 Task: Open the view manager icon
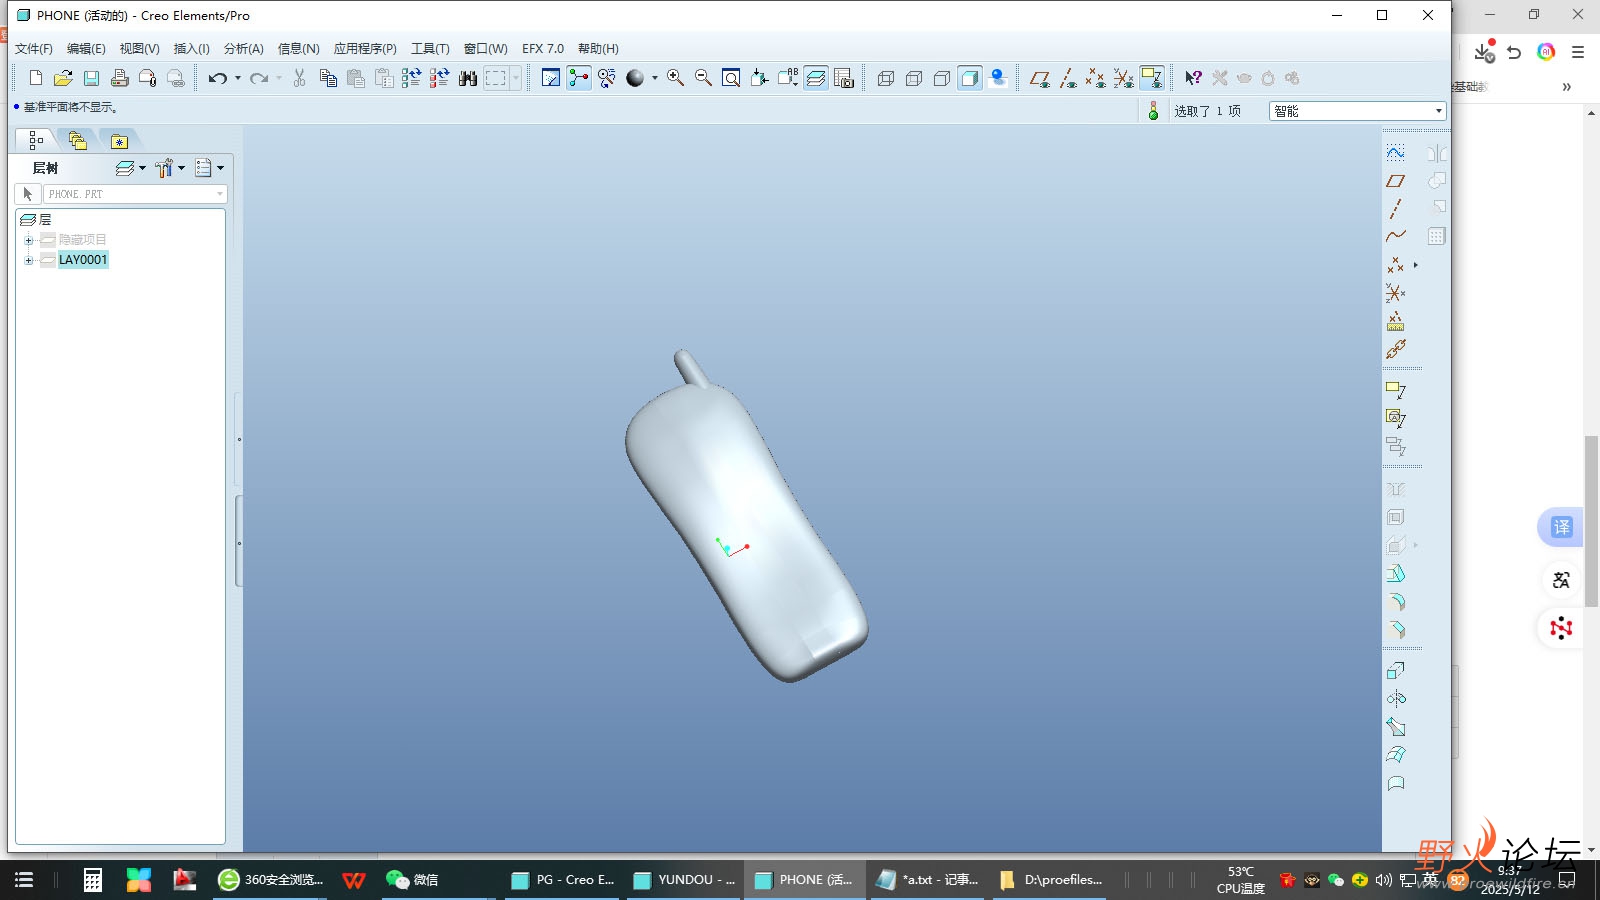[844, 78]
